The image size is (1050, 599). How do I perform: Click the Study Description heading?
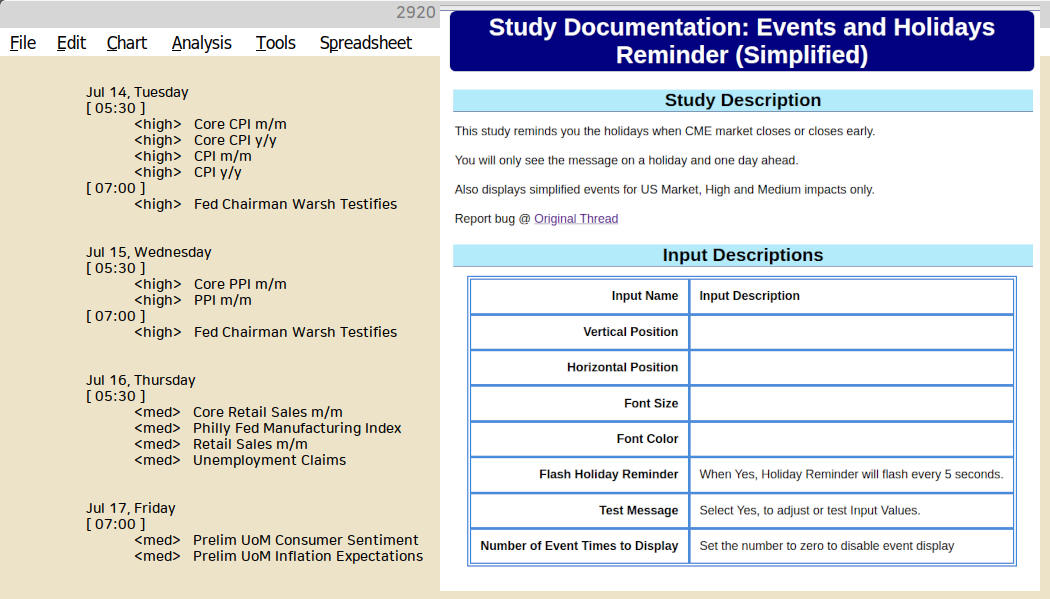point(743,100)
